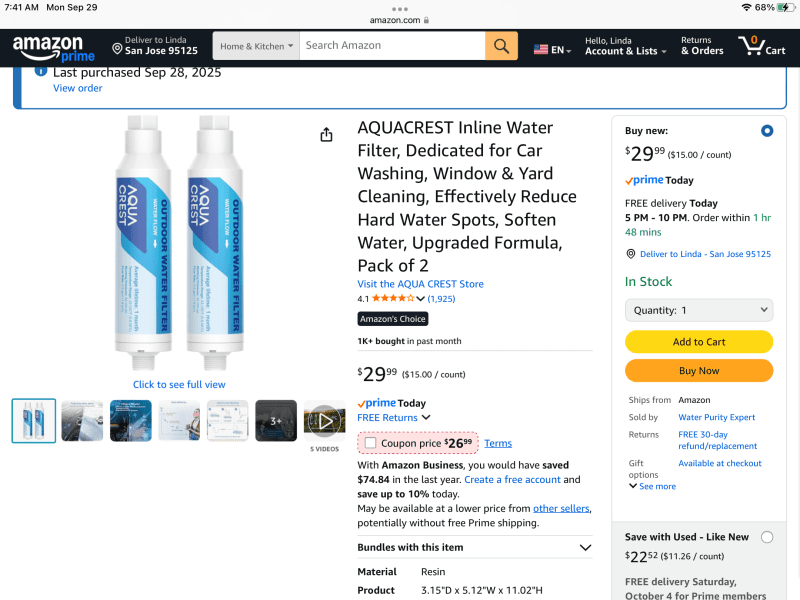Image resolution: width=800 pixels, height=600 pixels.
Task: Open the Quantity dropdown
Action: point(699,310)
